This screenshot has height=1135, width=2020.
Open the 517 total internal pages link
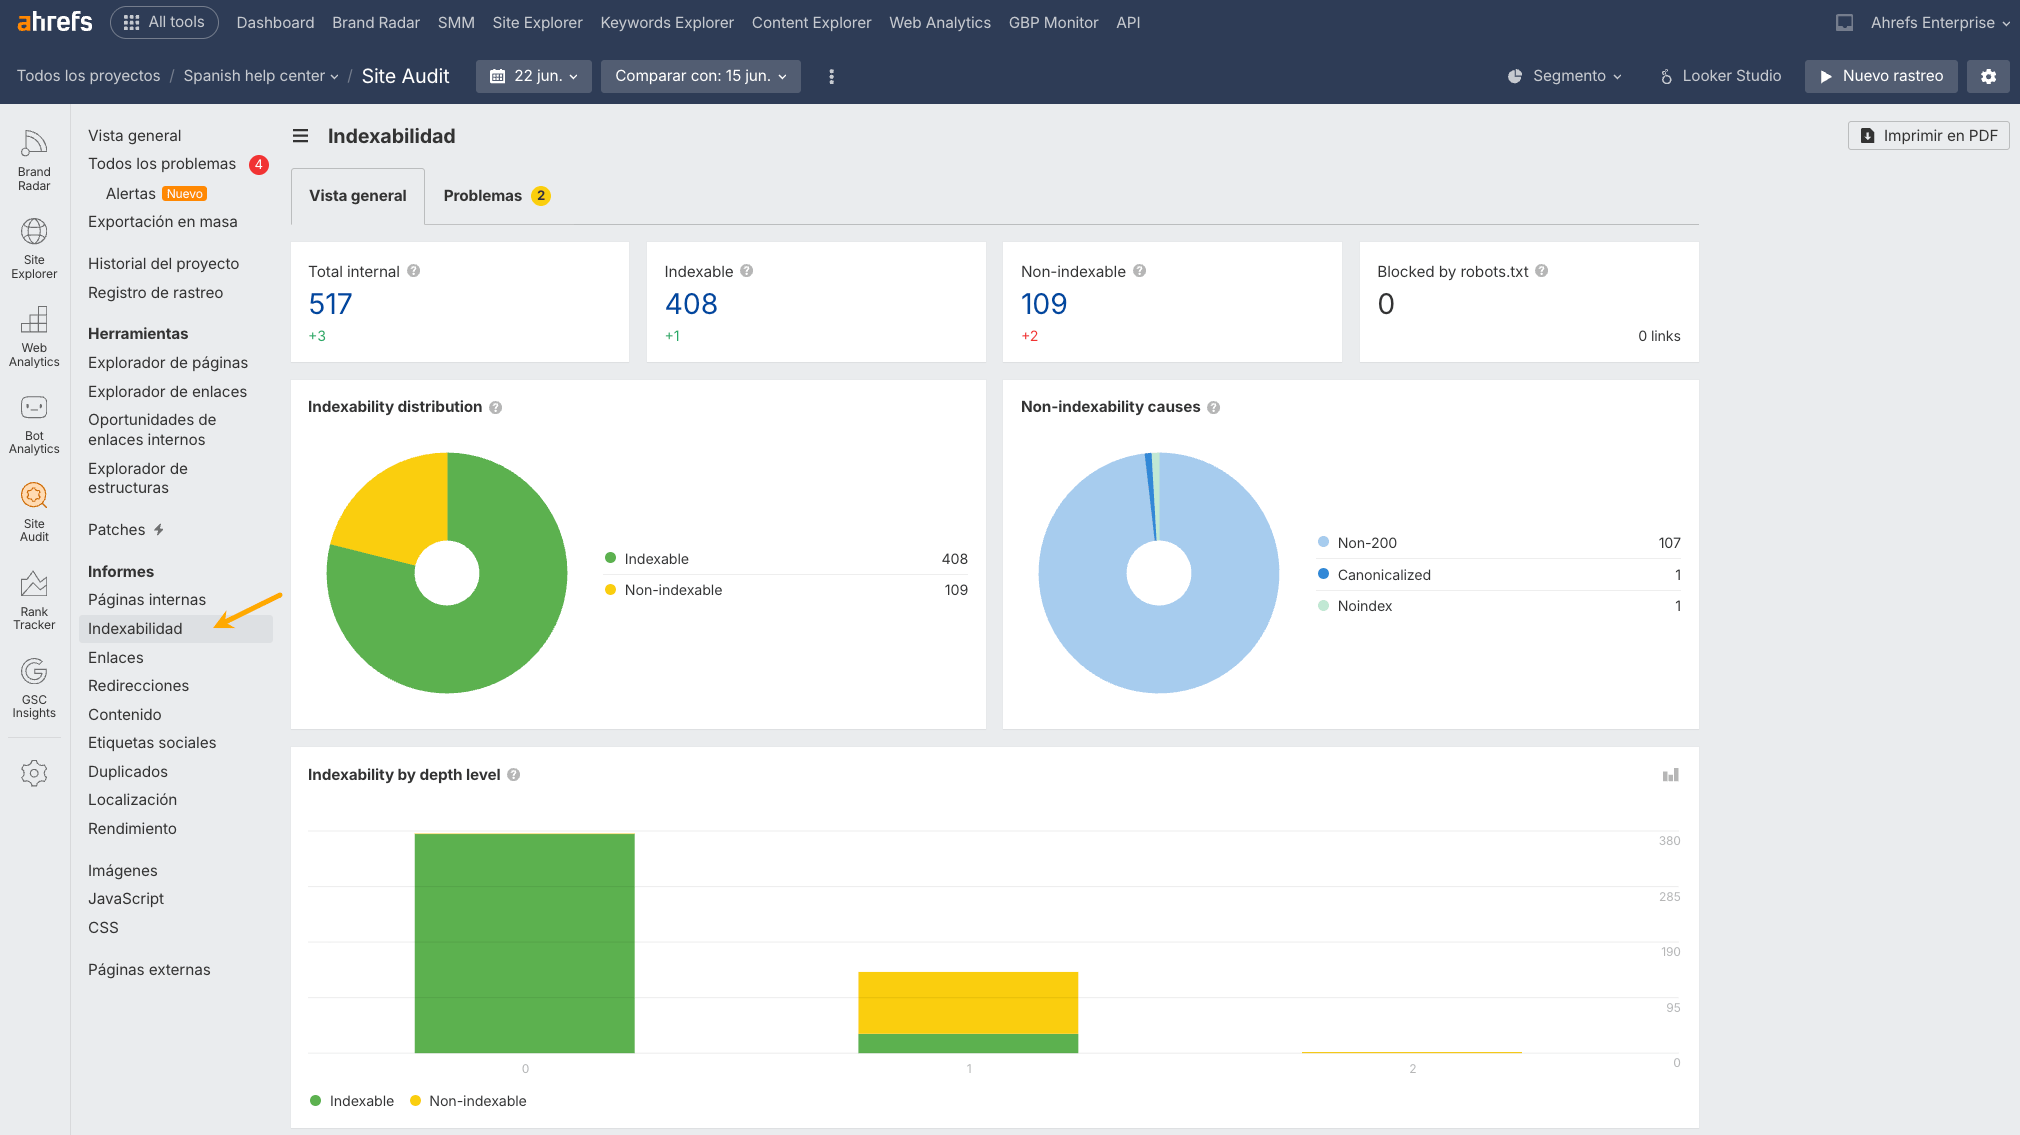(330, 304)
